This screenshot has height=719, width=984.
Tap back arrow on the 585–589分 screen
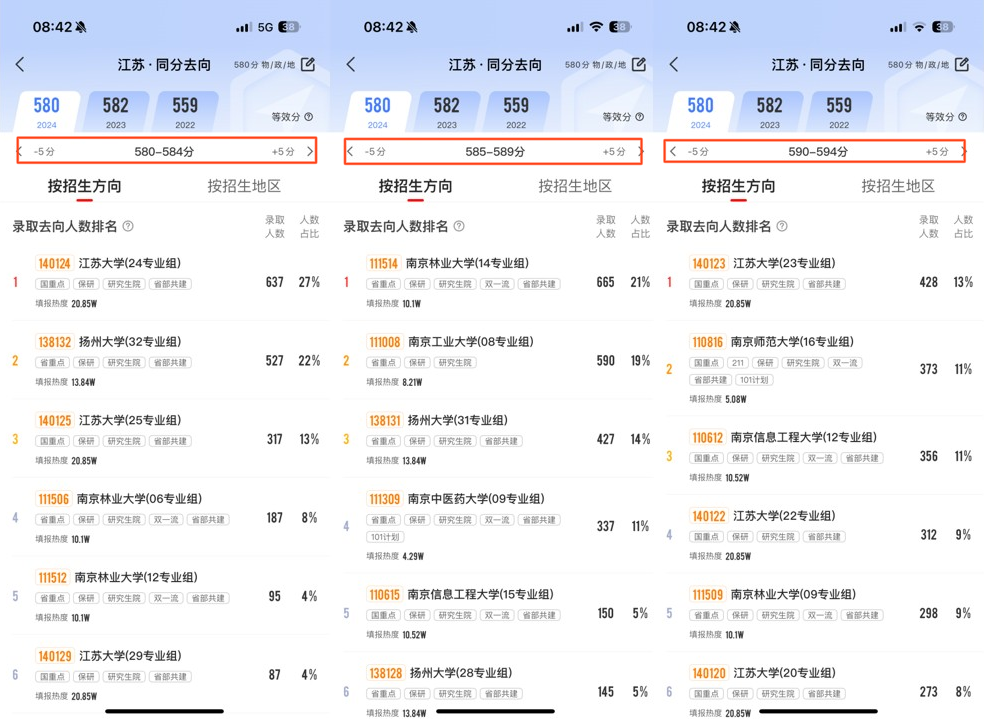coord(351,65)
